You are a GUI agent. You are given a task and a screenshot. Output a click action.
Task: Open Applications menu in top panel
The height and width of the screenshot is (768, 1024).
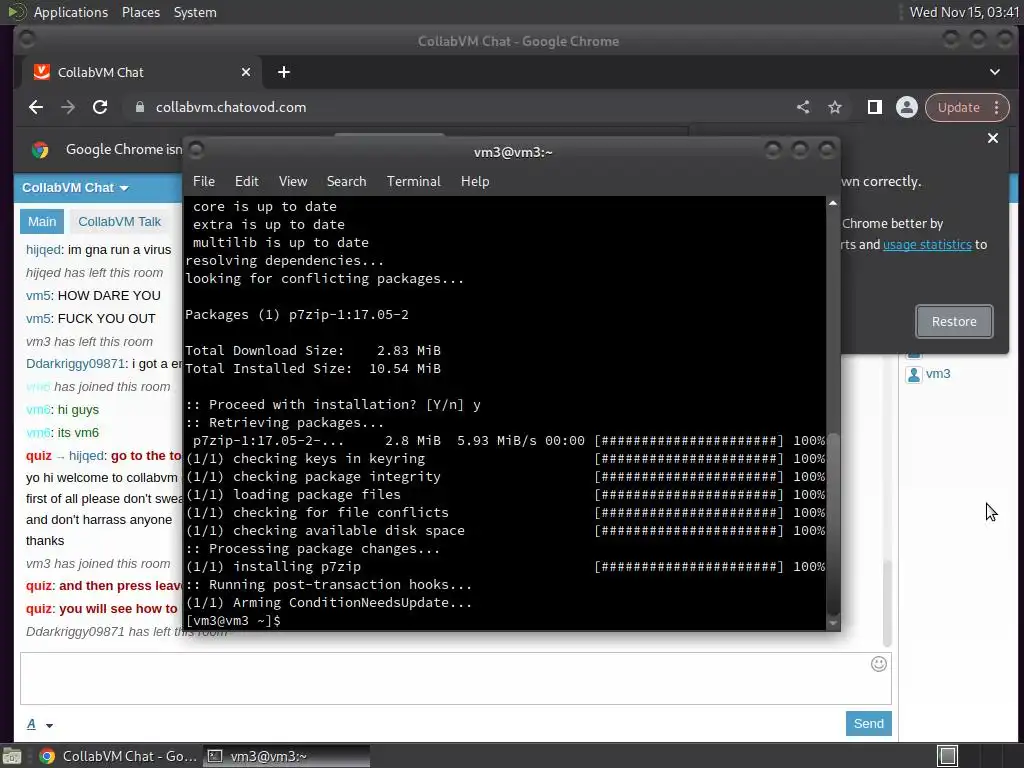71,12
